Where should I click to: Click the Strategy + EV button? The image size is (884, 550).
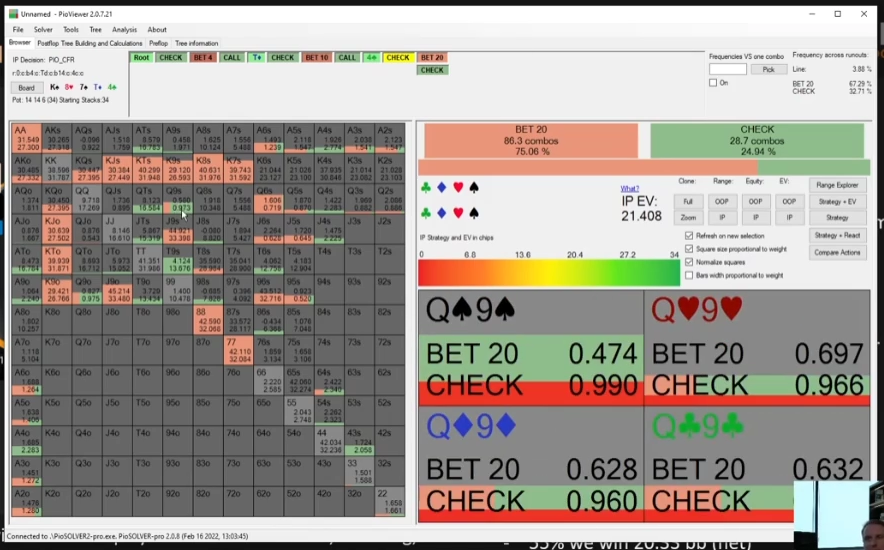click(837, 201)
